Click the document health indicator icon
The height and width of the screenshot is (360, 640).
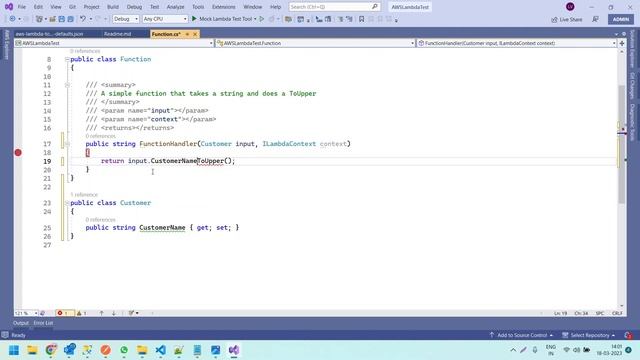[42, 313]
